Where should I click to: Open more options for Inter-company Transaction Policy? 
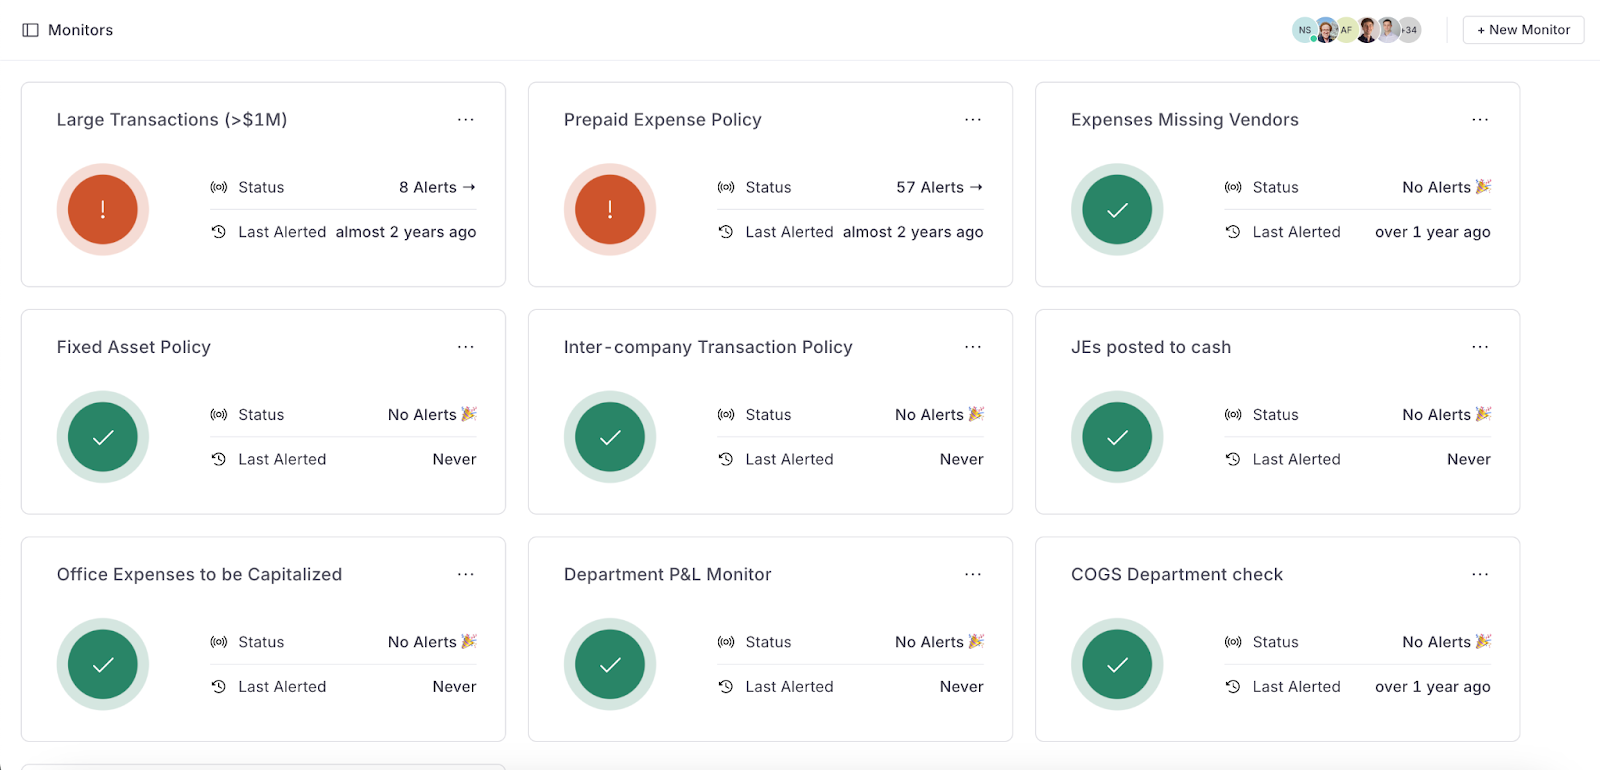973,347
